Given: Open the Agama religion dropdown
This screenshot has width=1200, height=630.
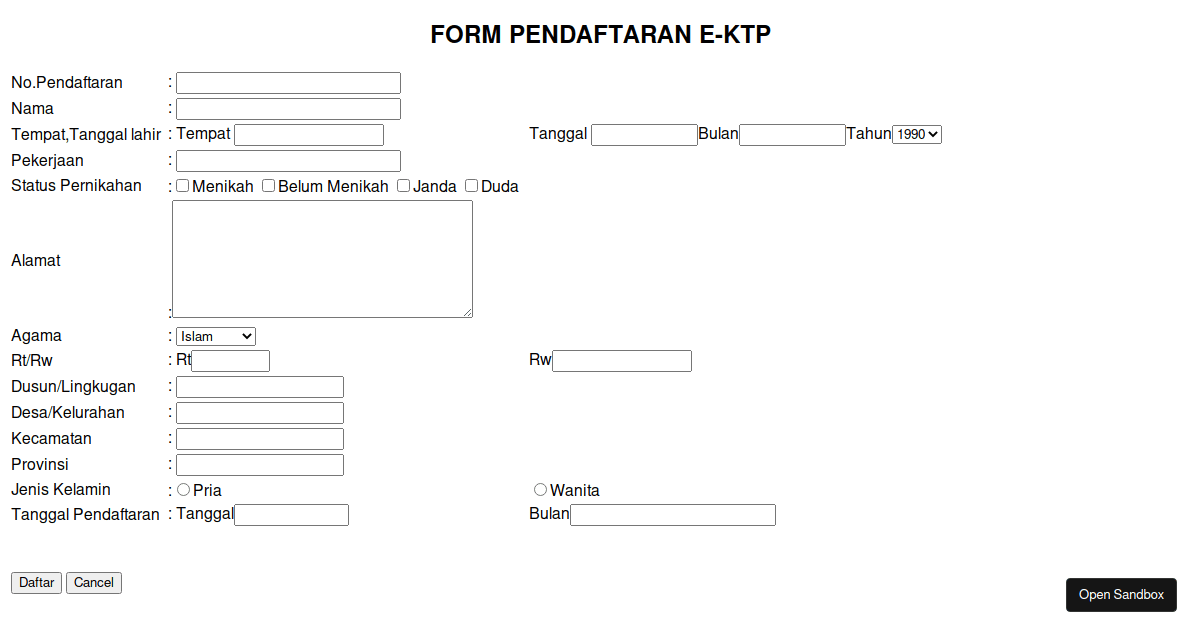Looking at the screenshot, I should 215,335.
